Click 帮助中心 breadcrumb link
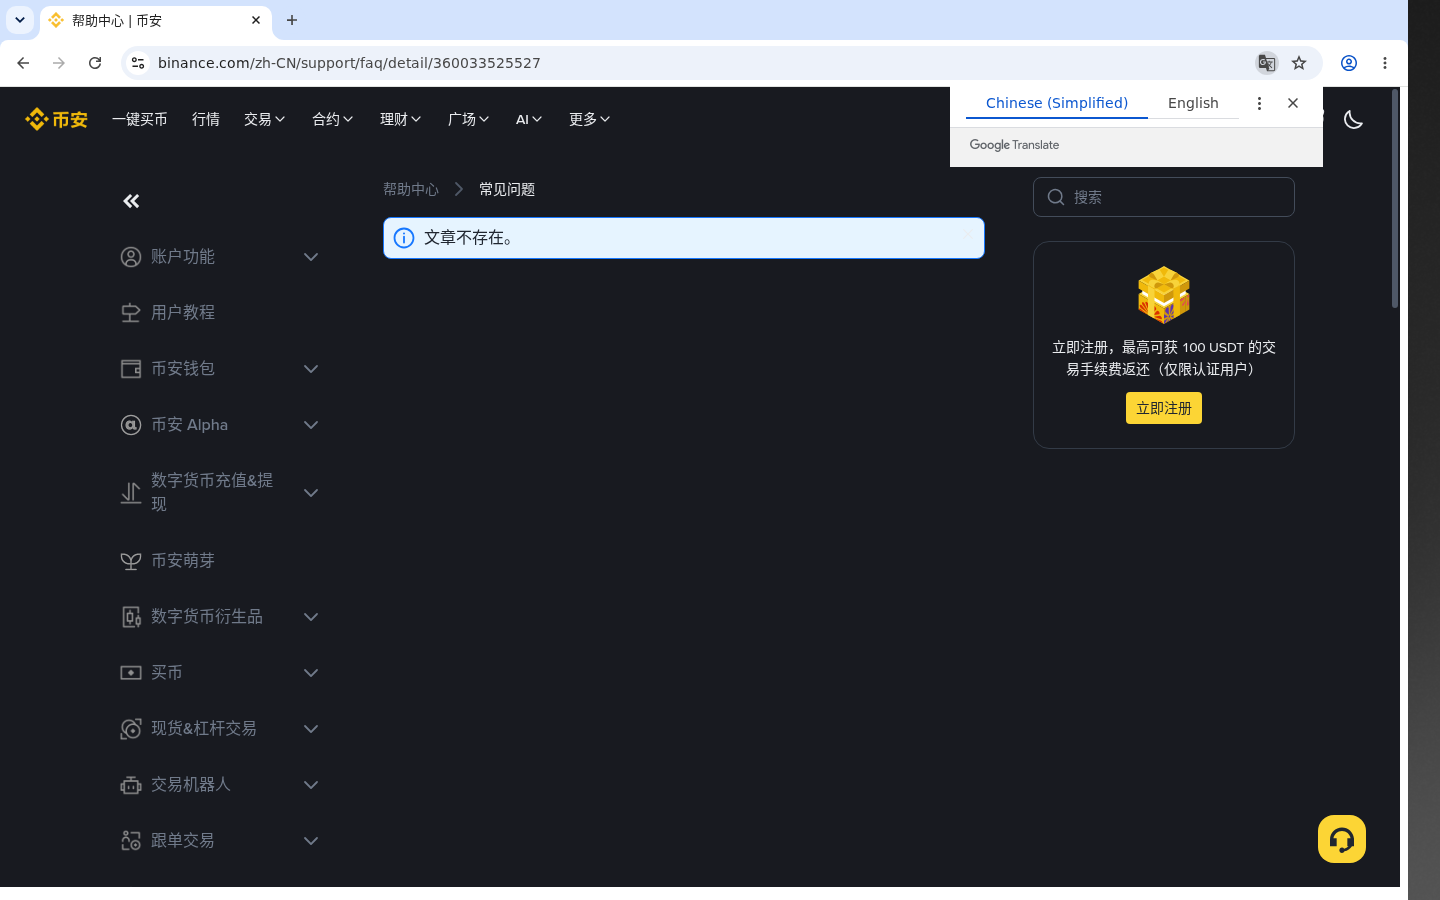 coord(411,189)
